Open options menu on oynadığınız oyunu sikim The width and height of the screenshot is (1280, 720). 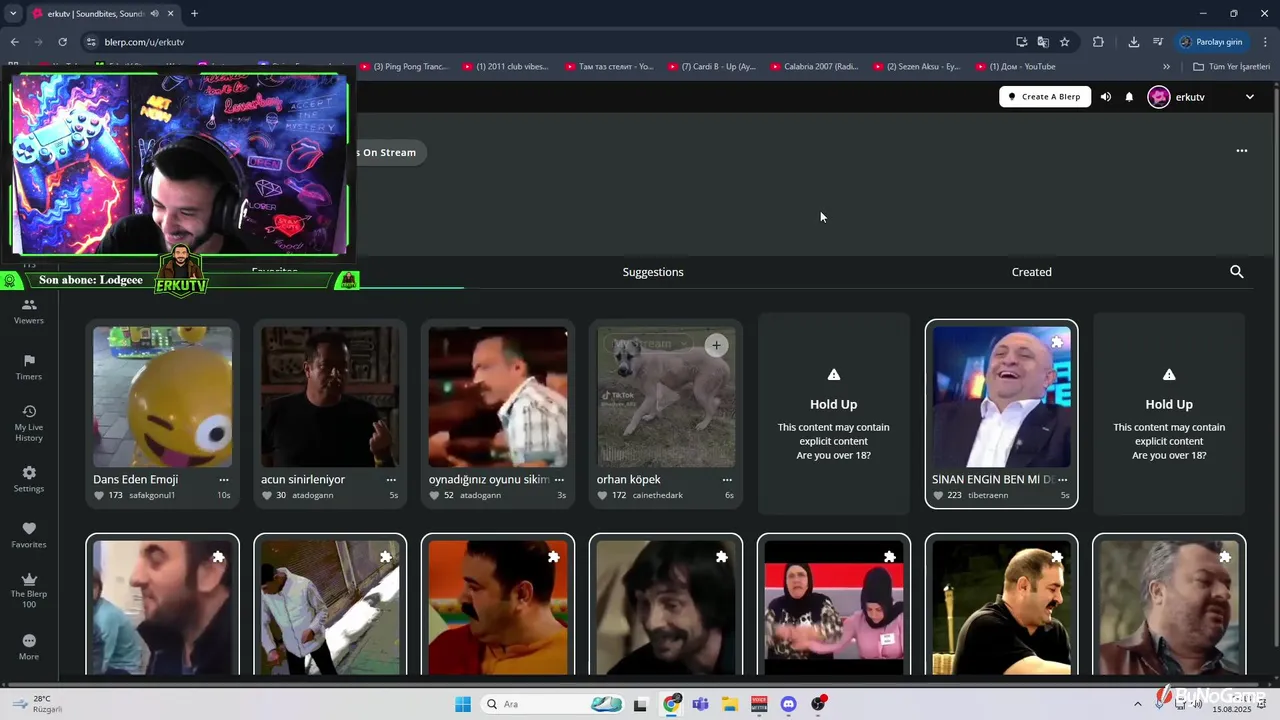point(559,480)
